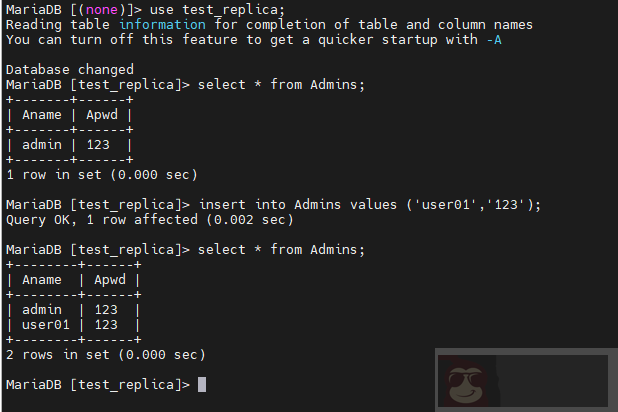This screenshot has height=412, width=618.
Task: Click the "123" password in the user01 row
Action: click(x=108, y=324)
